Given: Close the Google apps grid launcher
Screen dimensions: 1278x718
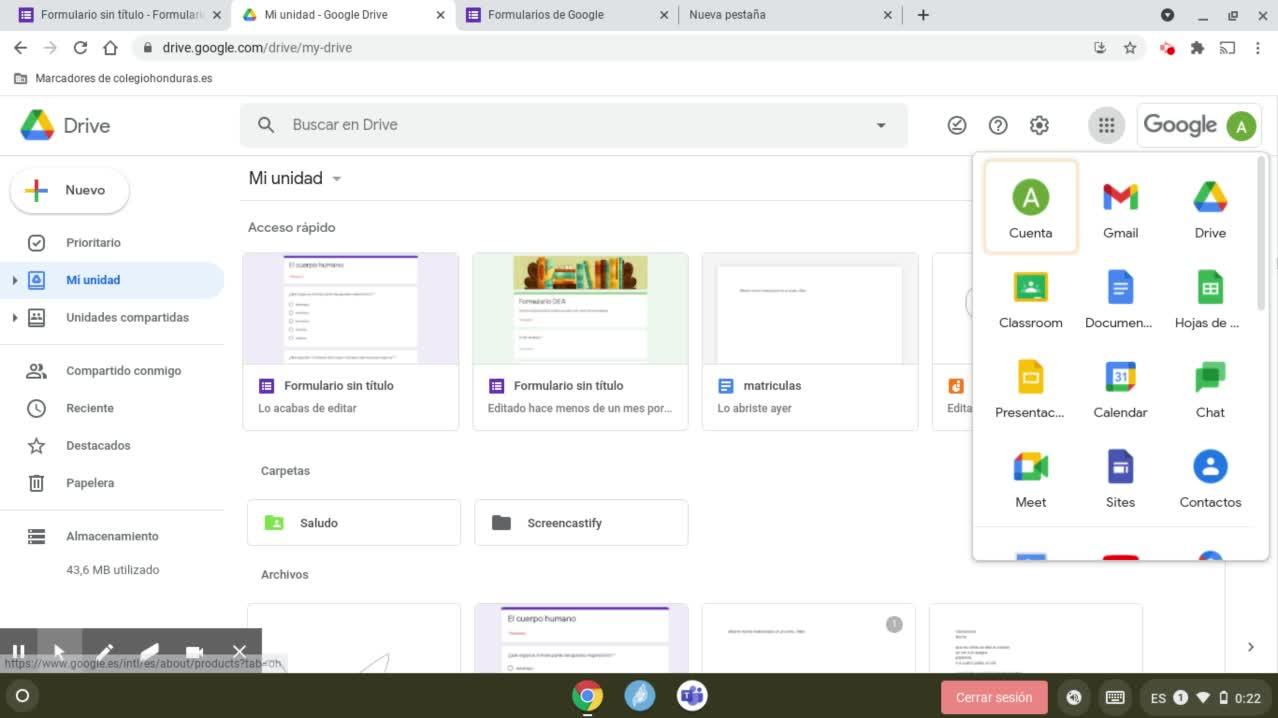Looking at the screenshot, I should click(1106, 125).
